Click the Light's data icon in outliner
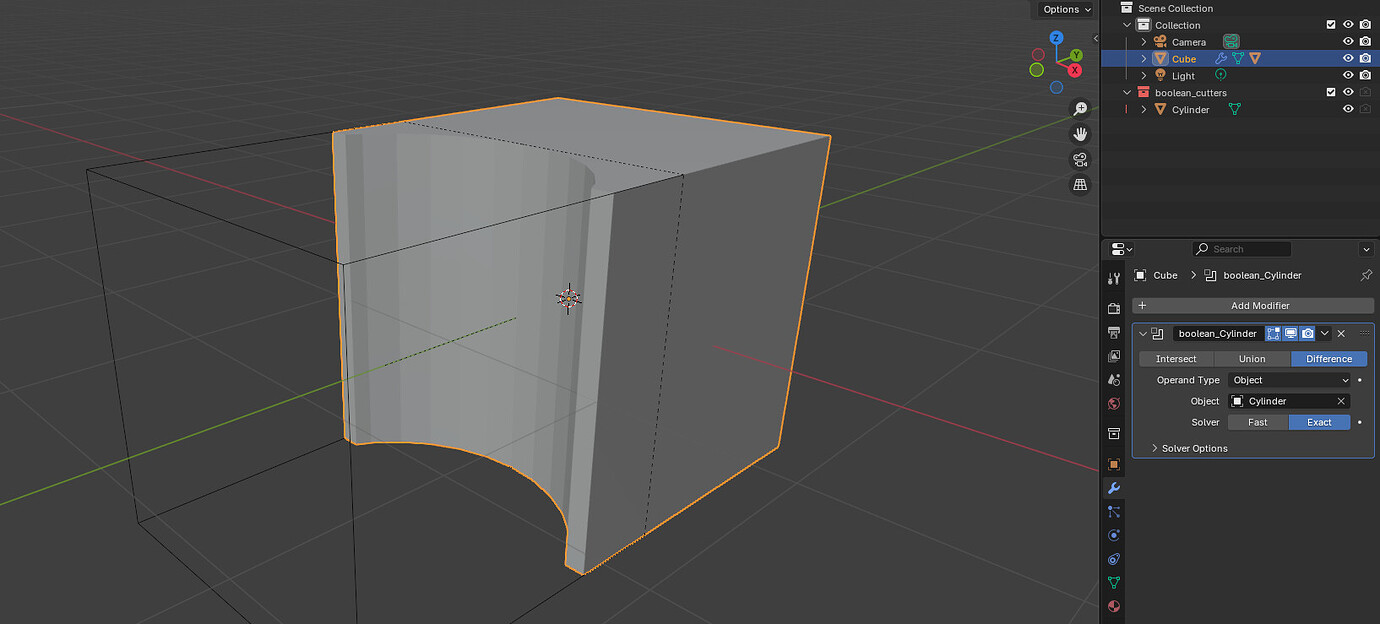The width and height of the screenshot is (1380, 624). tap(1220, 75)
